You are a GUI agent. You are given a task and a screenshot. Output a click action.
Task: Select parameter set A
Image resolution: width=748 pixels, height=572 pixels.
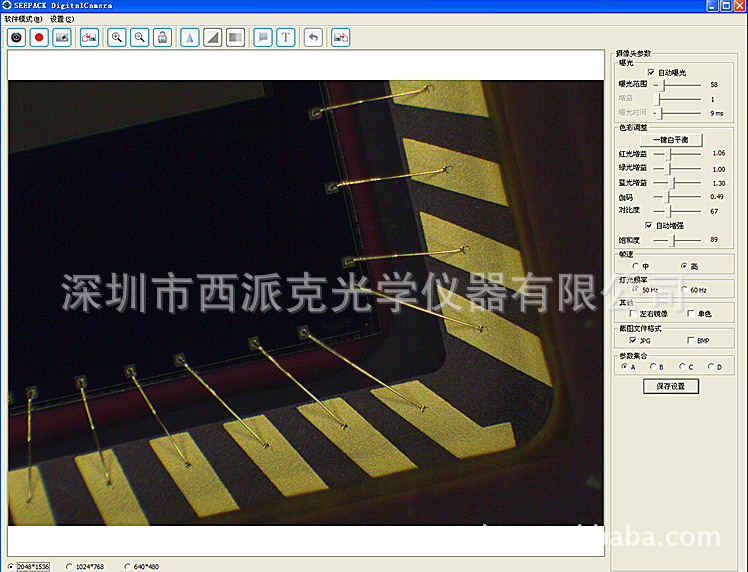(x=624, y=366)
